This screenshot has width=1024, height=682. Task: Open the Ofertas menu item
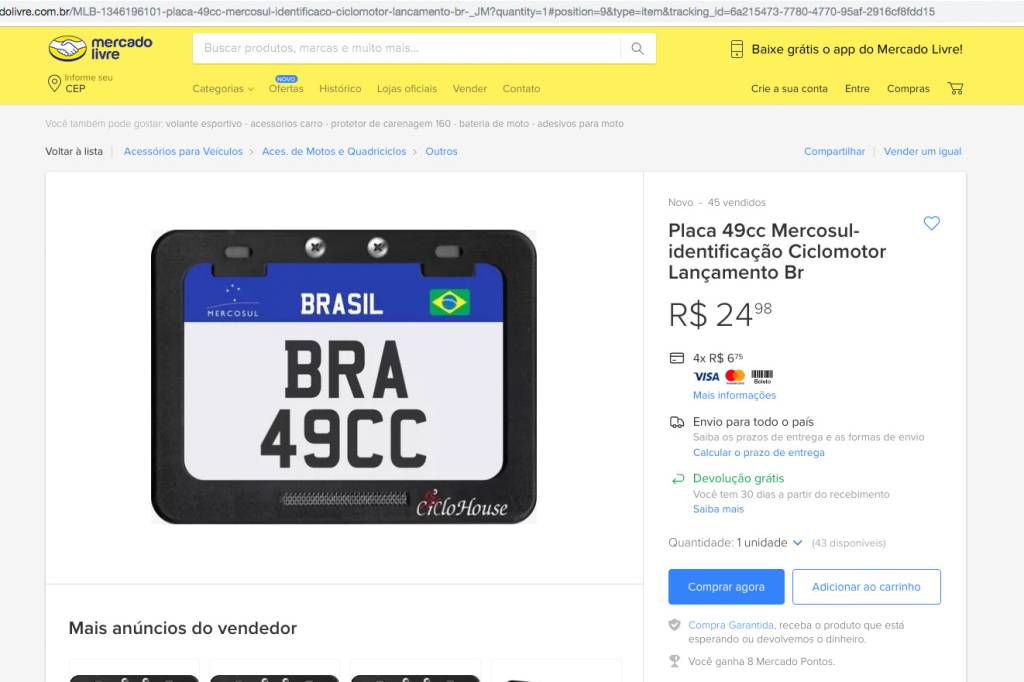(x=286, y=89)
